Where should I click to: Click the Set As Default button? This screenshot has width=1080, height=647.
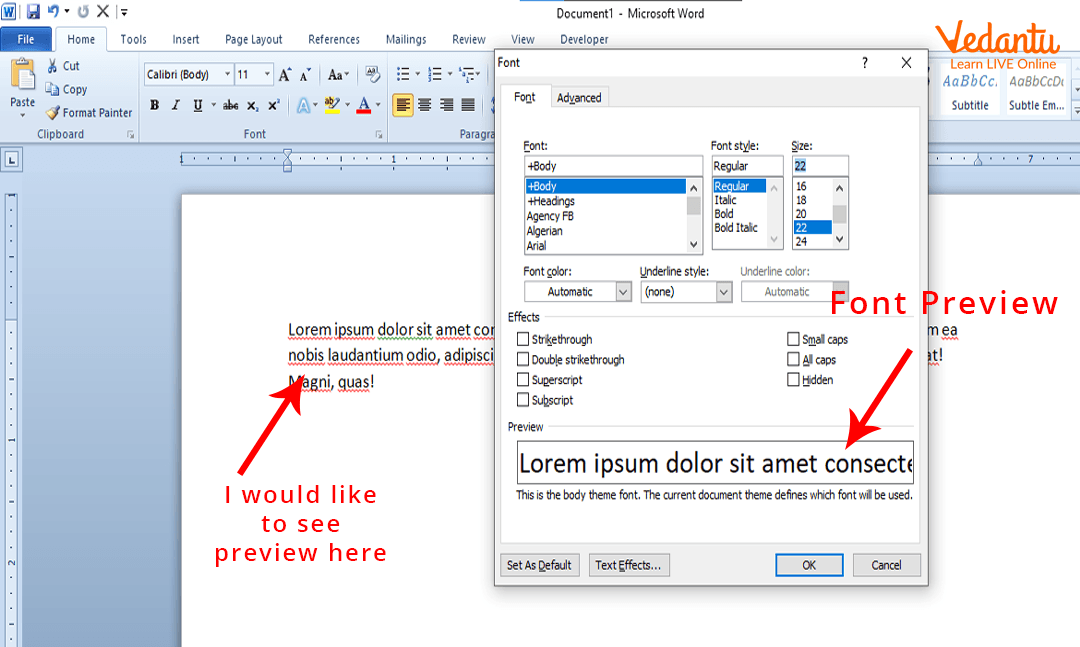coord(540,565)
